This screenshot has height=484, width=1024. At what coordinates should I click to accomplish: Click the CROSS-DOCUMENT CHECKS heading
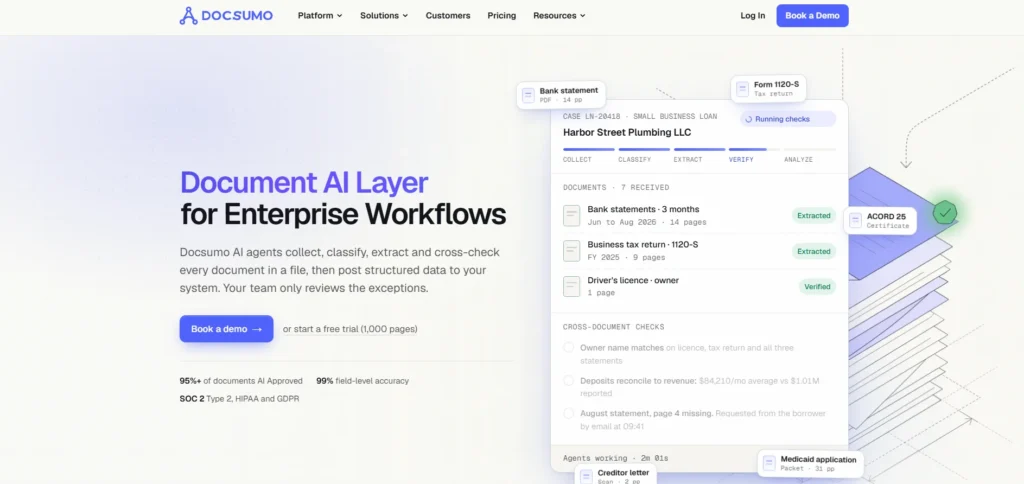[614, 327]
